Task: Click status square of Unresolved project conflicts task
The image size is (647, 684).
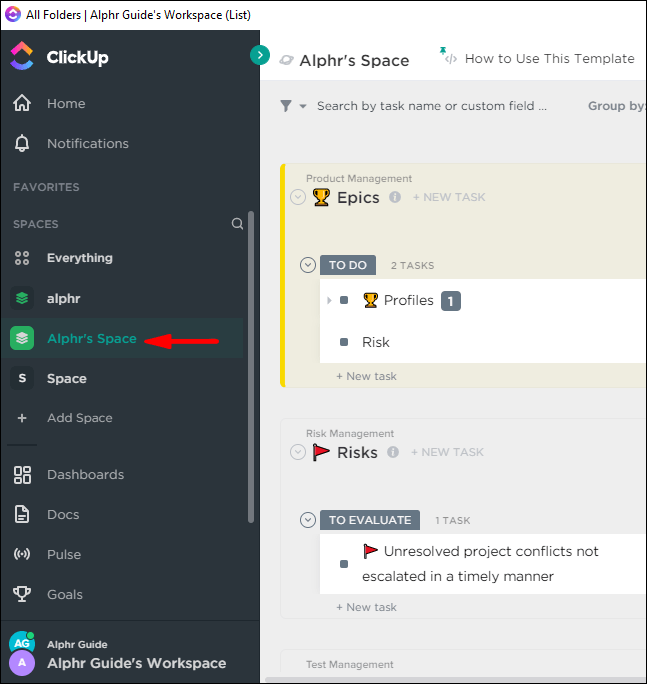Action: pos(344,564)
